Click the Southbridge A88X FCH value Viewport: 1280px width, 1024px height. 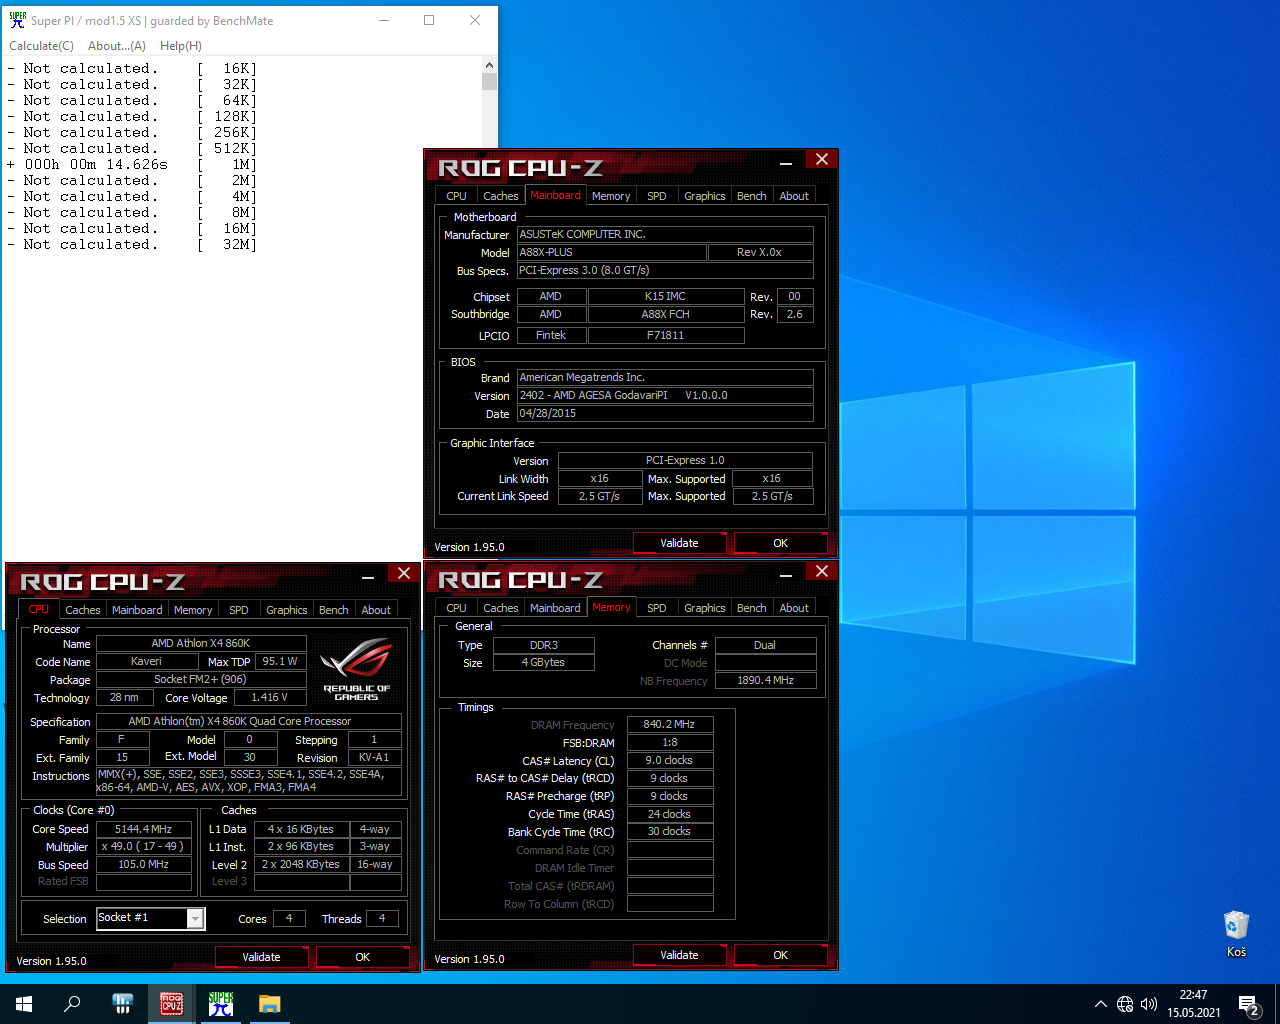[666, 314]
